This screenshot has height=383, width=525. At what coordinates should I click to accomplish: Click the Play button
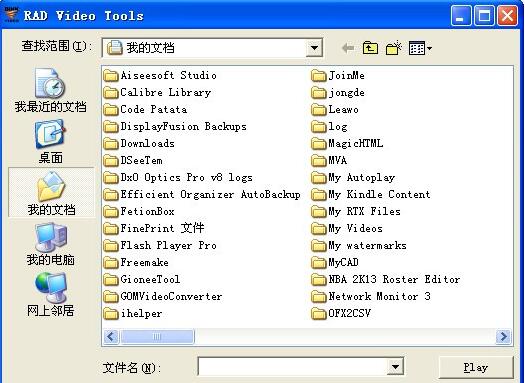pyautogui.click(x=476, y=367)
